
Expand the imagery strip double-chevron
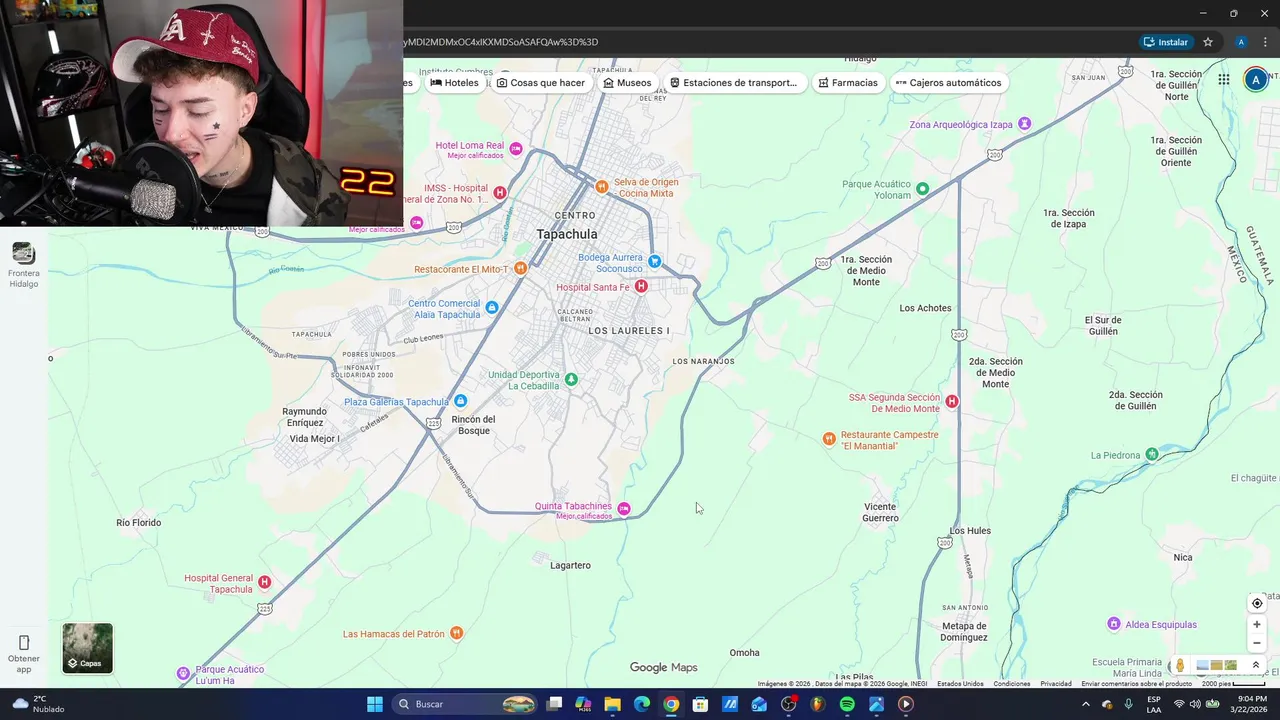click(x=1256, y=665)
